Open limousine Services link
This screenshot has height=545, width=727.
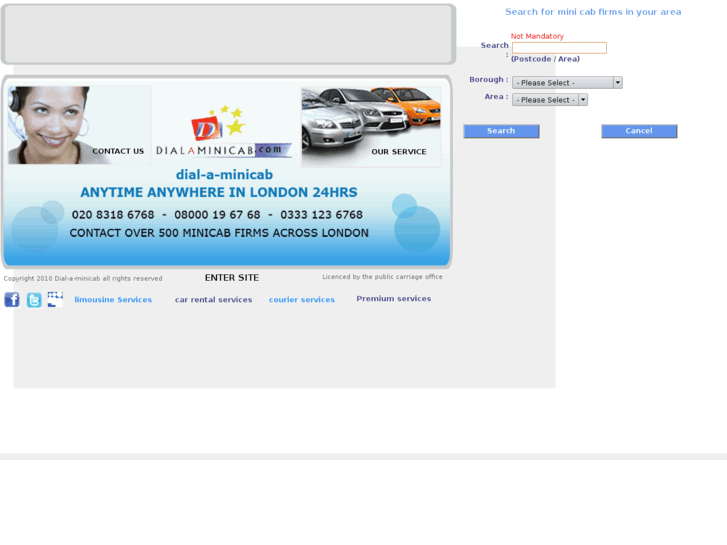113,300
